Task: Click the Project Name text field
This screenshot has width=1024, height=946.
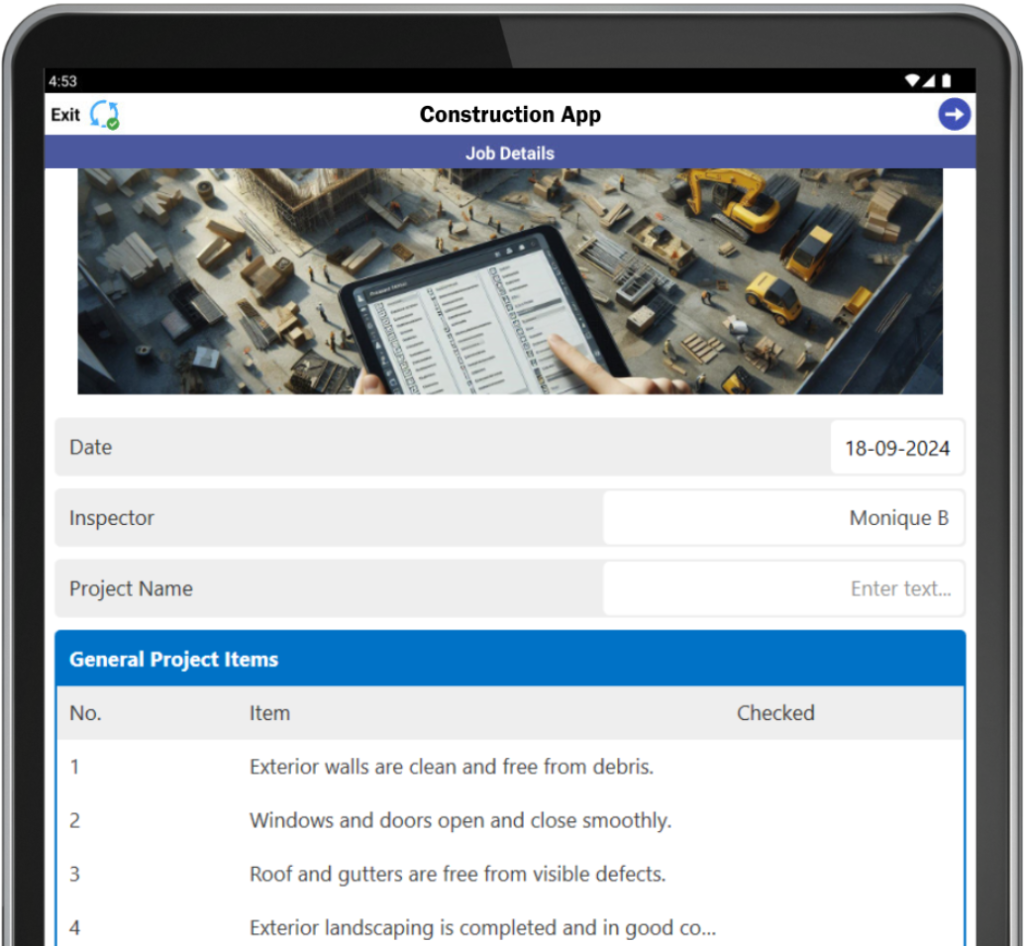Action: click(783, 588)
